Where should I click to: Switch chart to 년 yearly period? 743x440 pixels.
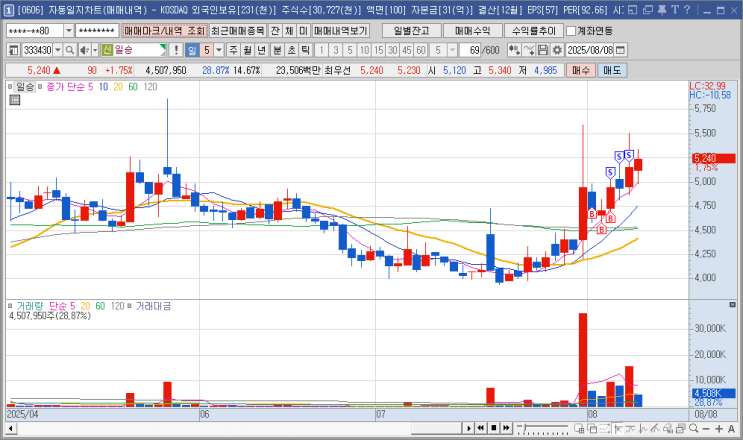262,50
